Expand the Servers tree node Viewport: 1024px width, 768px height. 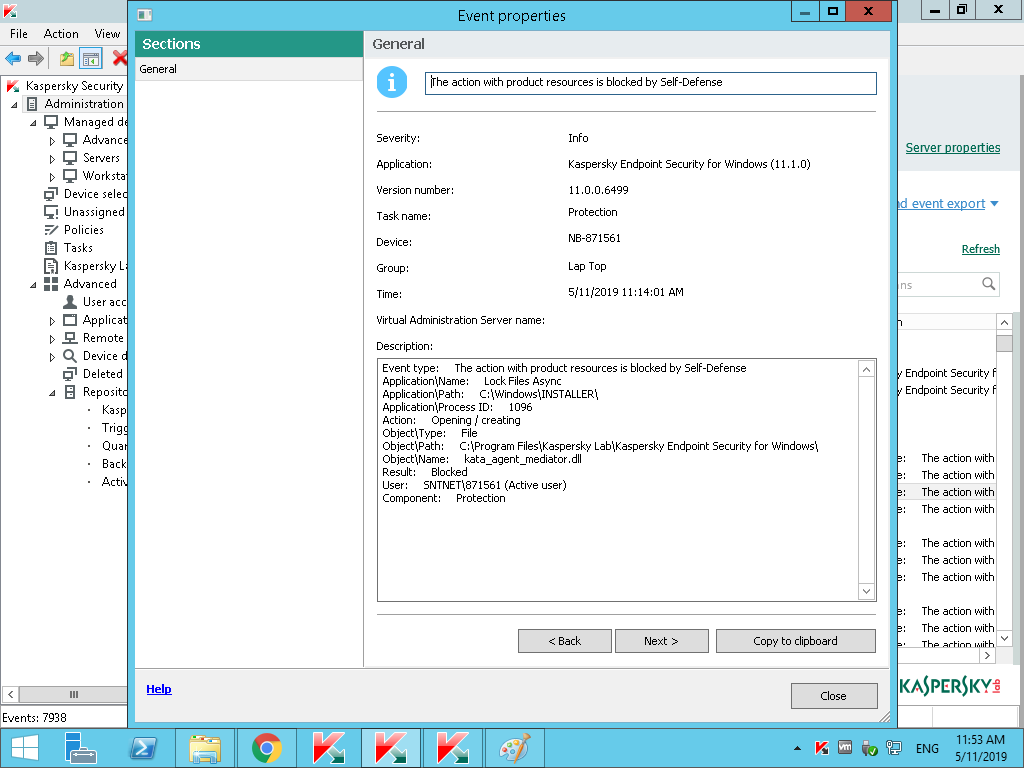[x=53, y=159]
